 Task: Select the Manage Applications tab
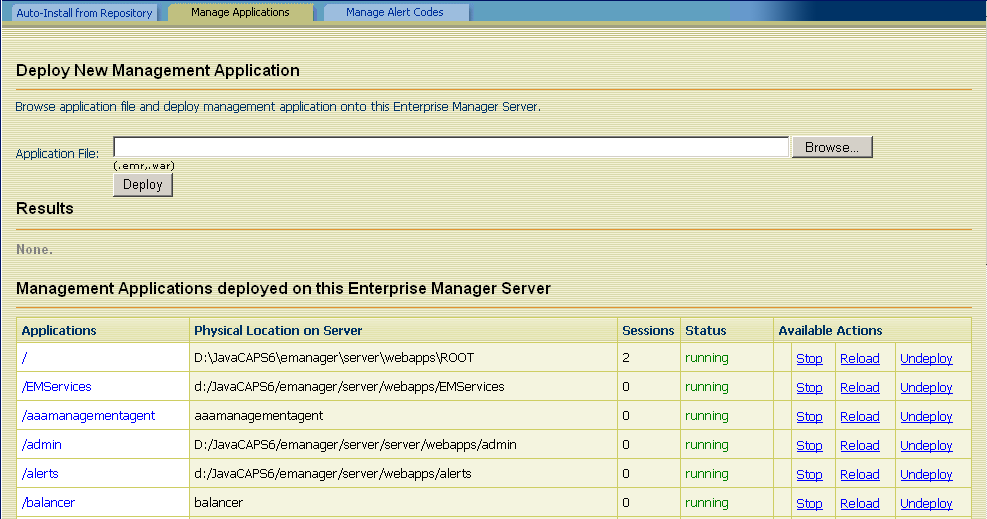(x=240, y=12)
